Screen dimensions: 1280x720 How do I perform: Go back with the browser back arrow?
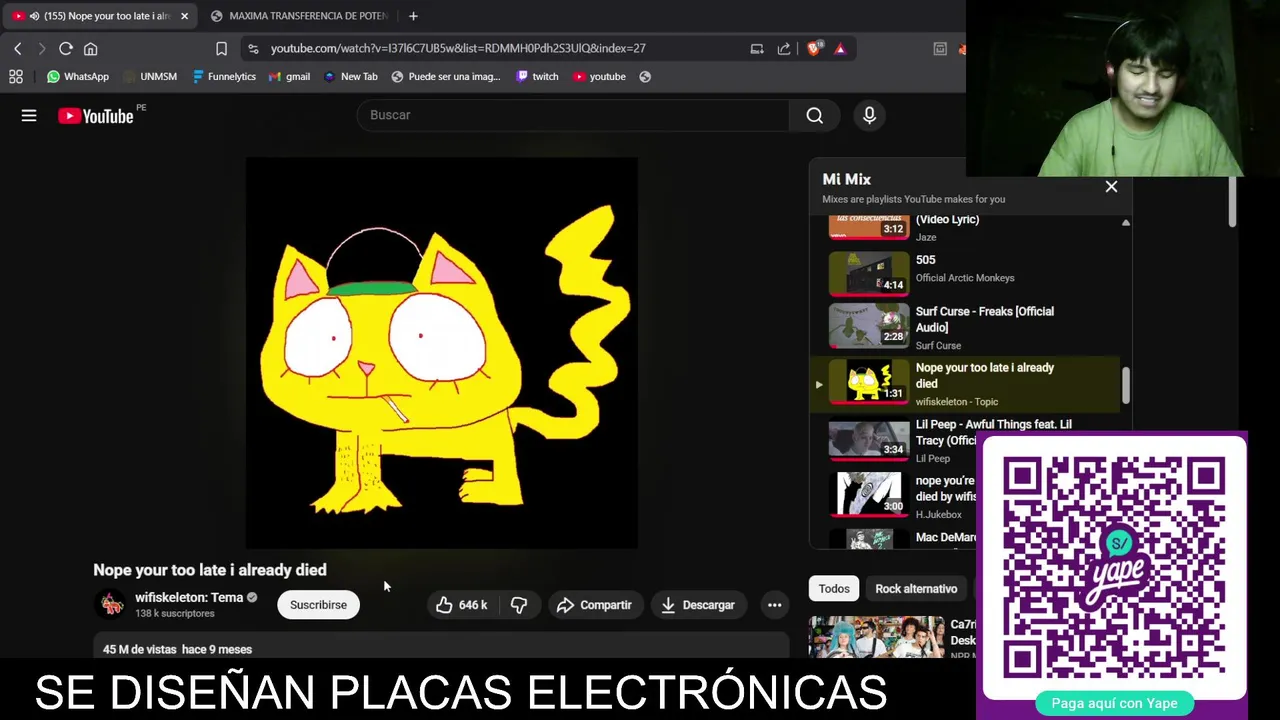(17, 48)
